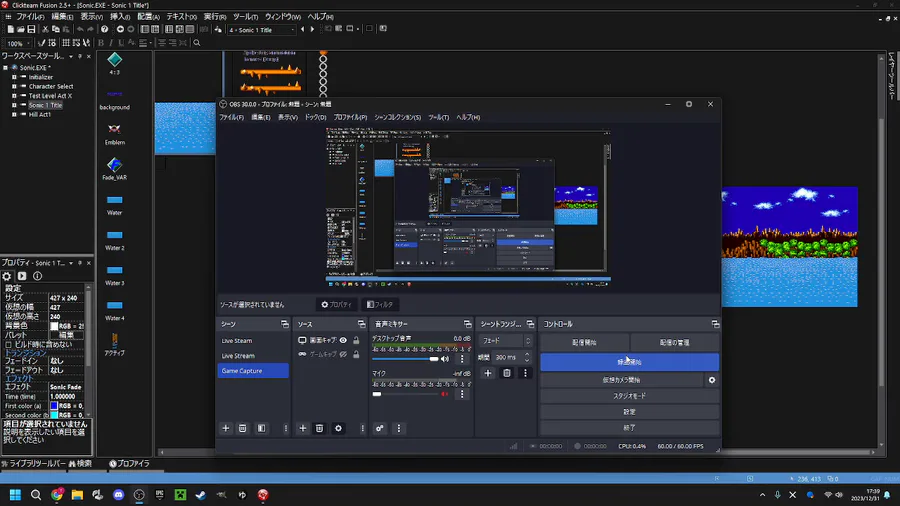Open source properties gear in sources dock
Image resolution: width=900 pixels, height=506 pixels.
(338, 429)
